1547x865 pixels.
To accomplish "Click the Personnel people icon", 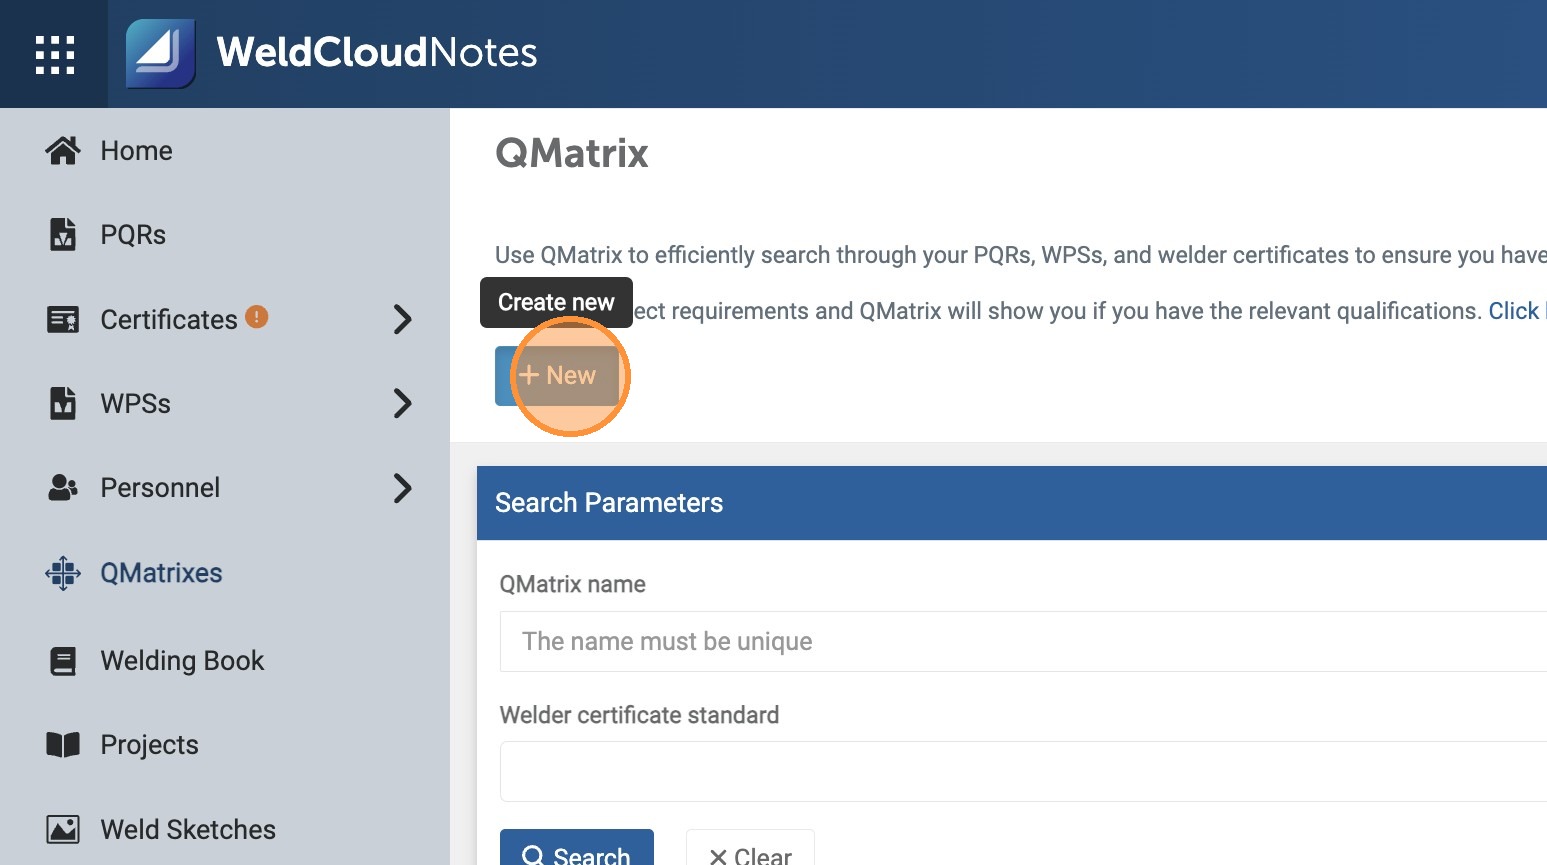I will (x=63, y=488).
